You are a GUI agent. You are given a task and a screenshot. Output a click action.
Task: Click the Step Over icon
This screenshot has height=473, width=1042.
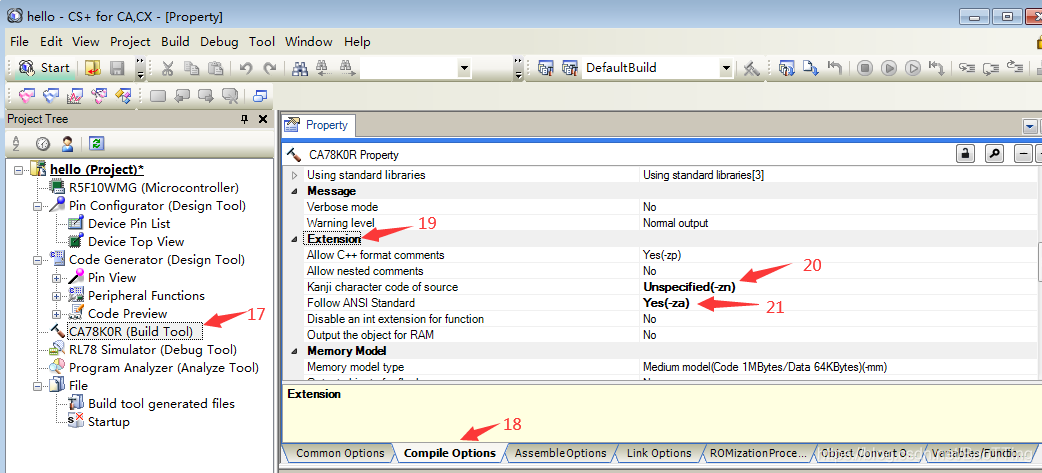tap(991, 68)
